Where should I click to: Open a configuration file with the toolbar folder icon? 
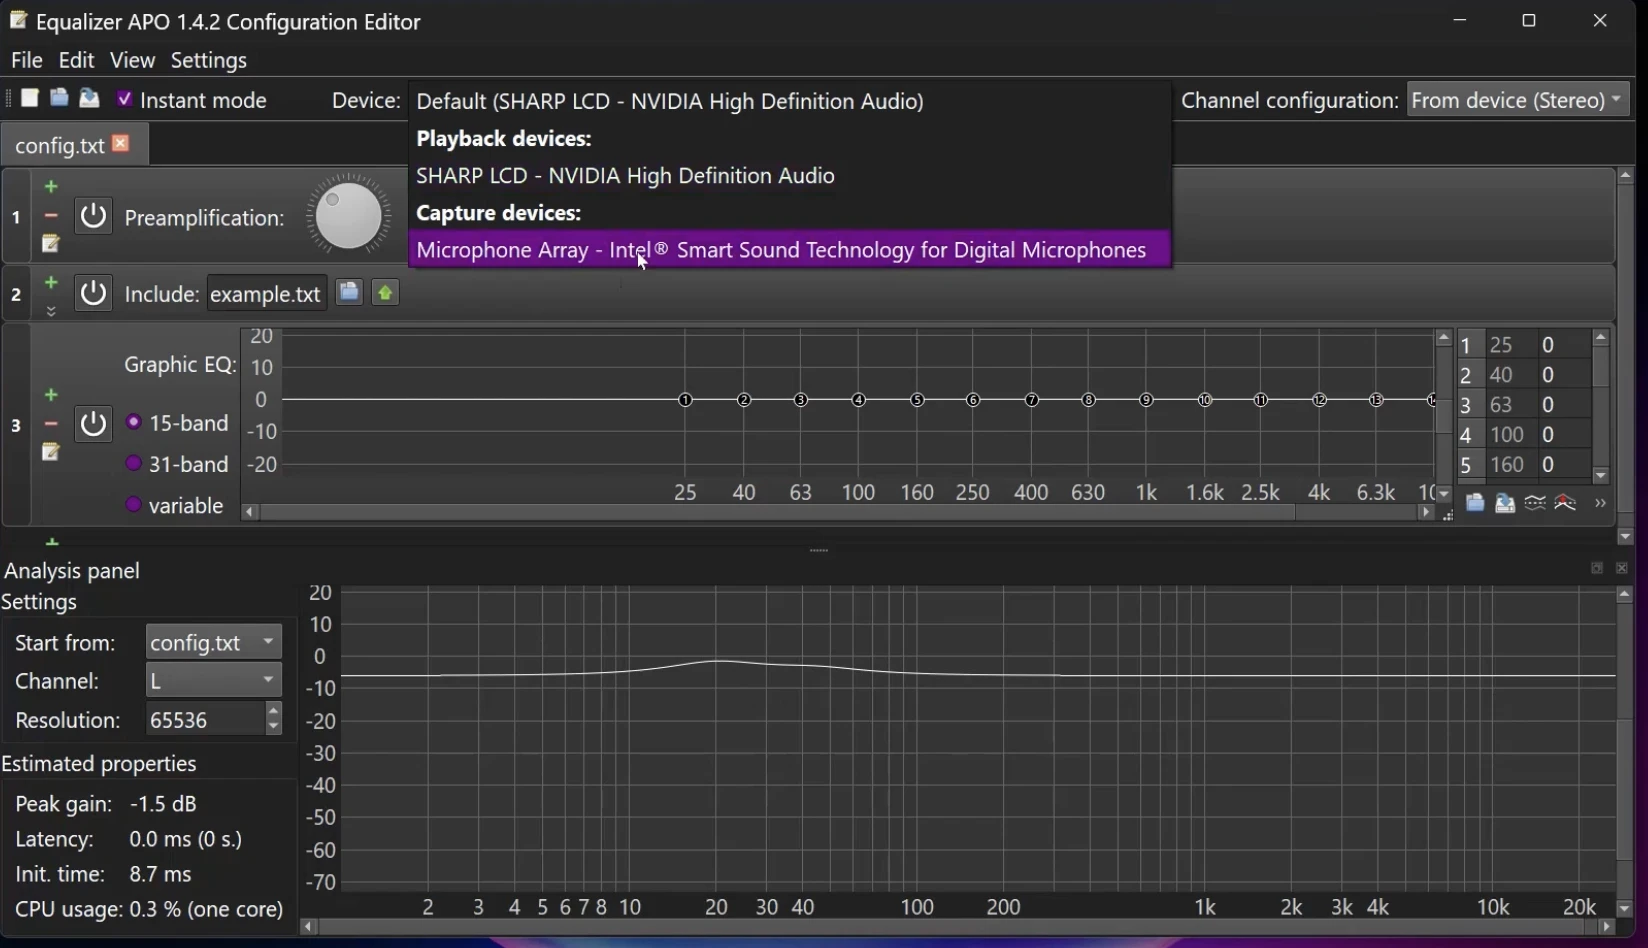[x=59, y=98]
